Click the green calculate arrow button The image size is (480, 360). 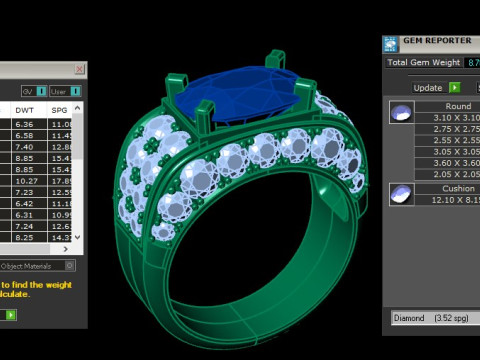pos(11,315)
